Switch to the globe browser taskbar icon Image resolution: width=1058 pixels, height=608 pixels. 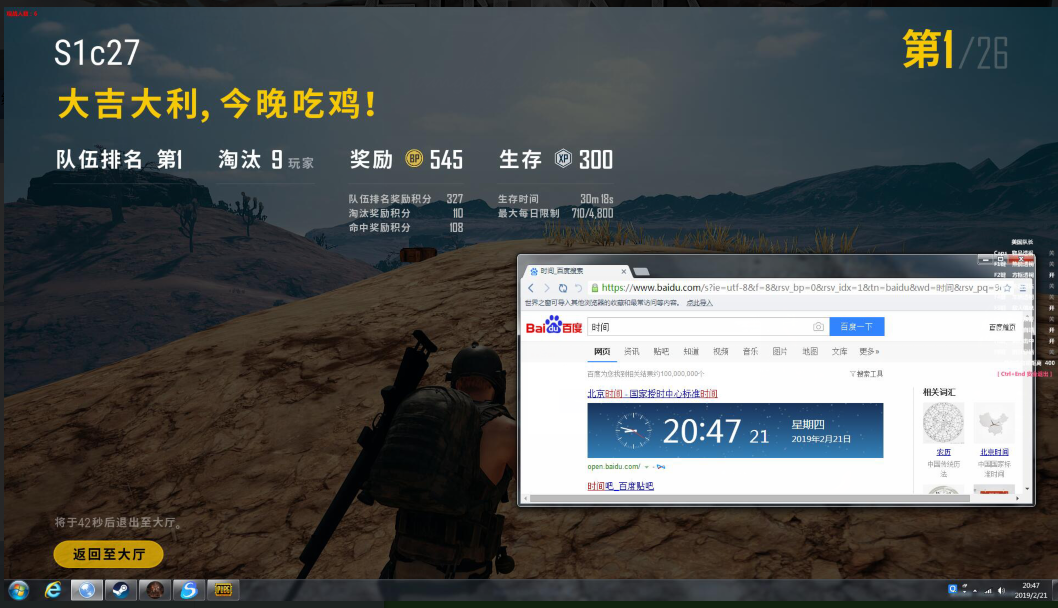[86, 590]
